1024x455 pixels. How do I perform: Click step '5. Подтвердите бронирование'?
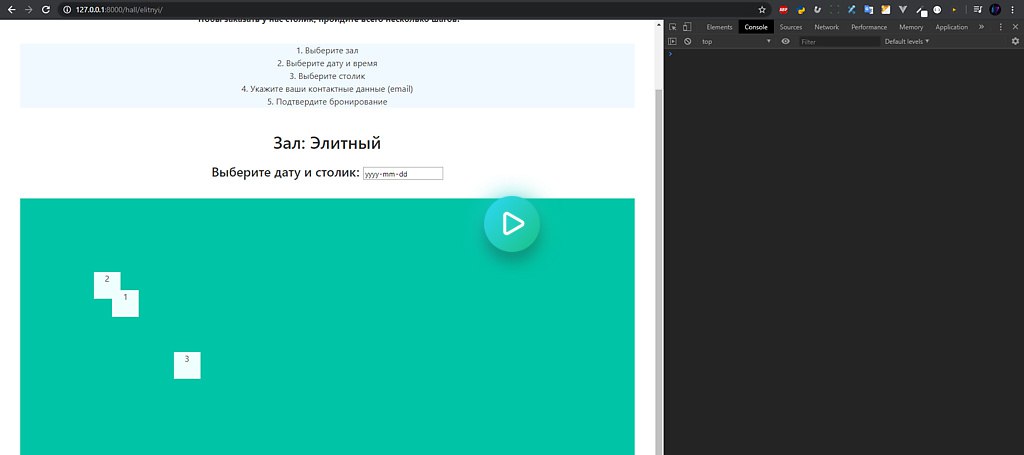pos(327,102)
